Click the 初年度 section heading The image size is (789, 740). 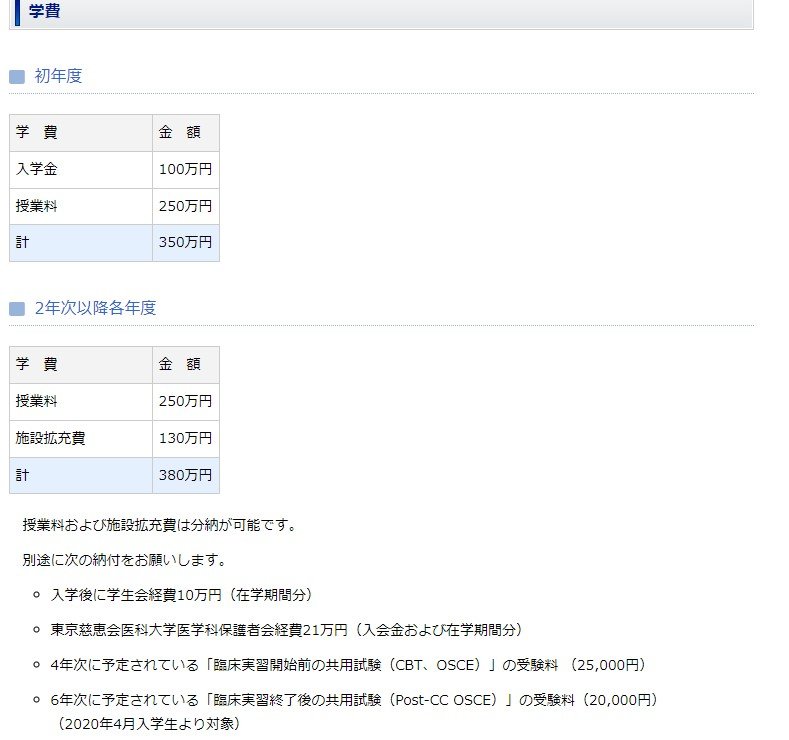pos(58,76)
